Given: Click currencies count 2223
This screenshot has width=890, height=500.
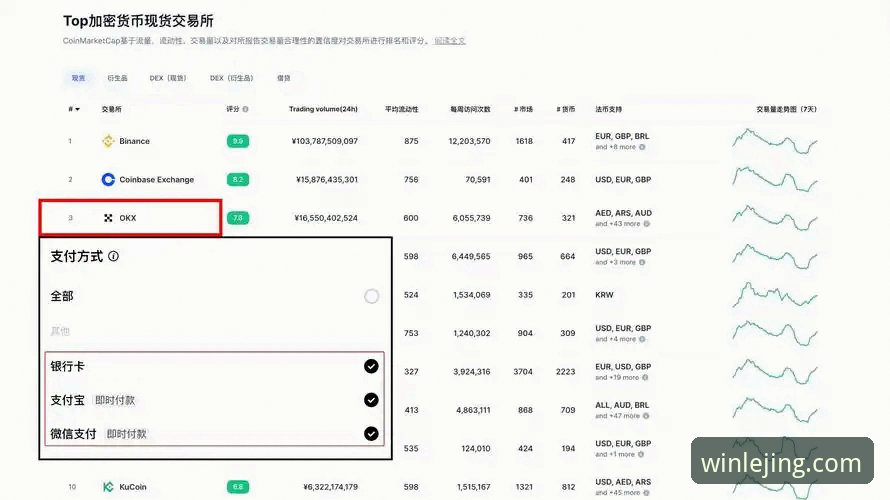Looking at the screenshot, I should pyautogui.click(x=565, y=372).
